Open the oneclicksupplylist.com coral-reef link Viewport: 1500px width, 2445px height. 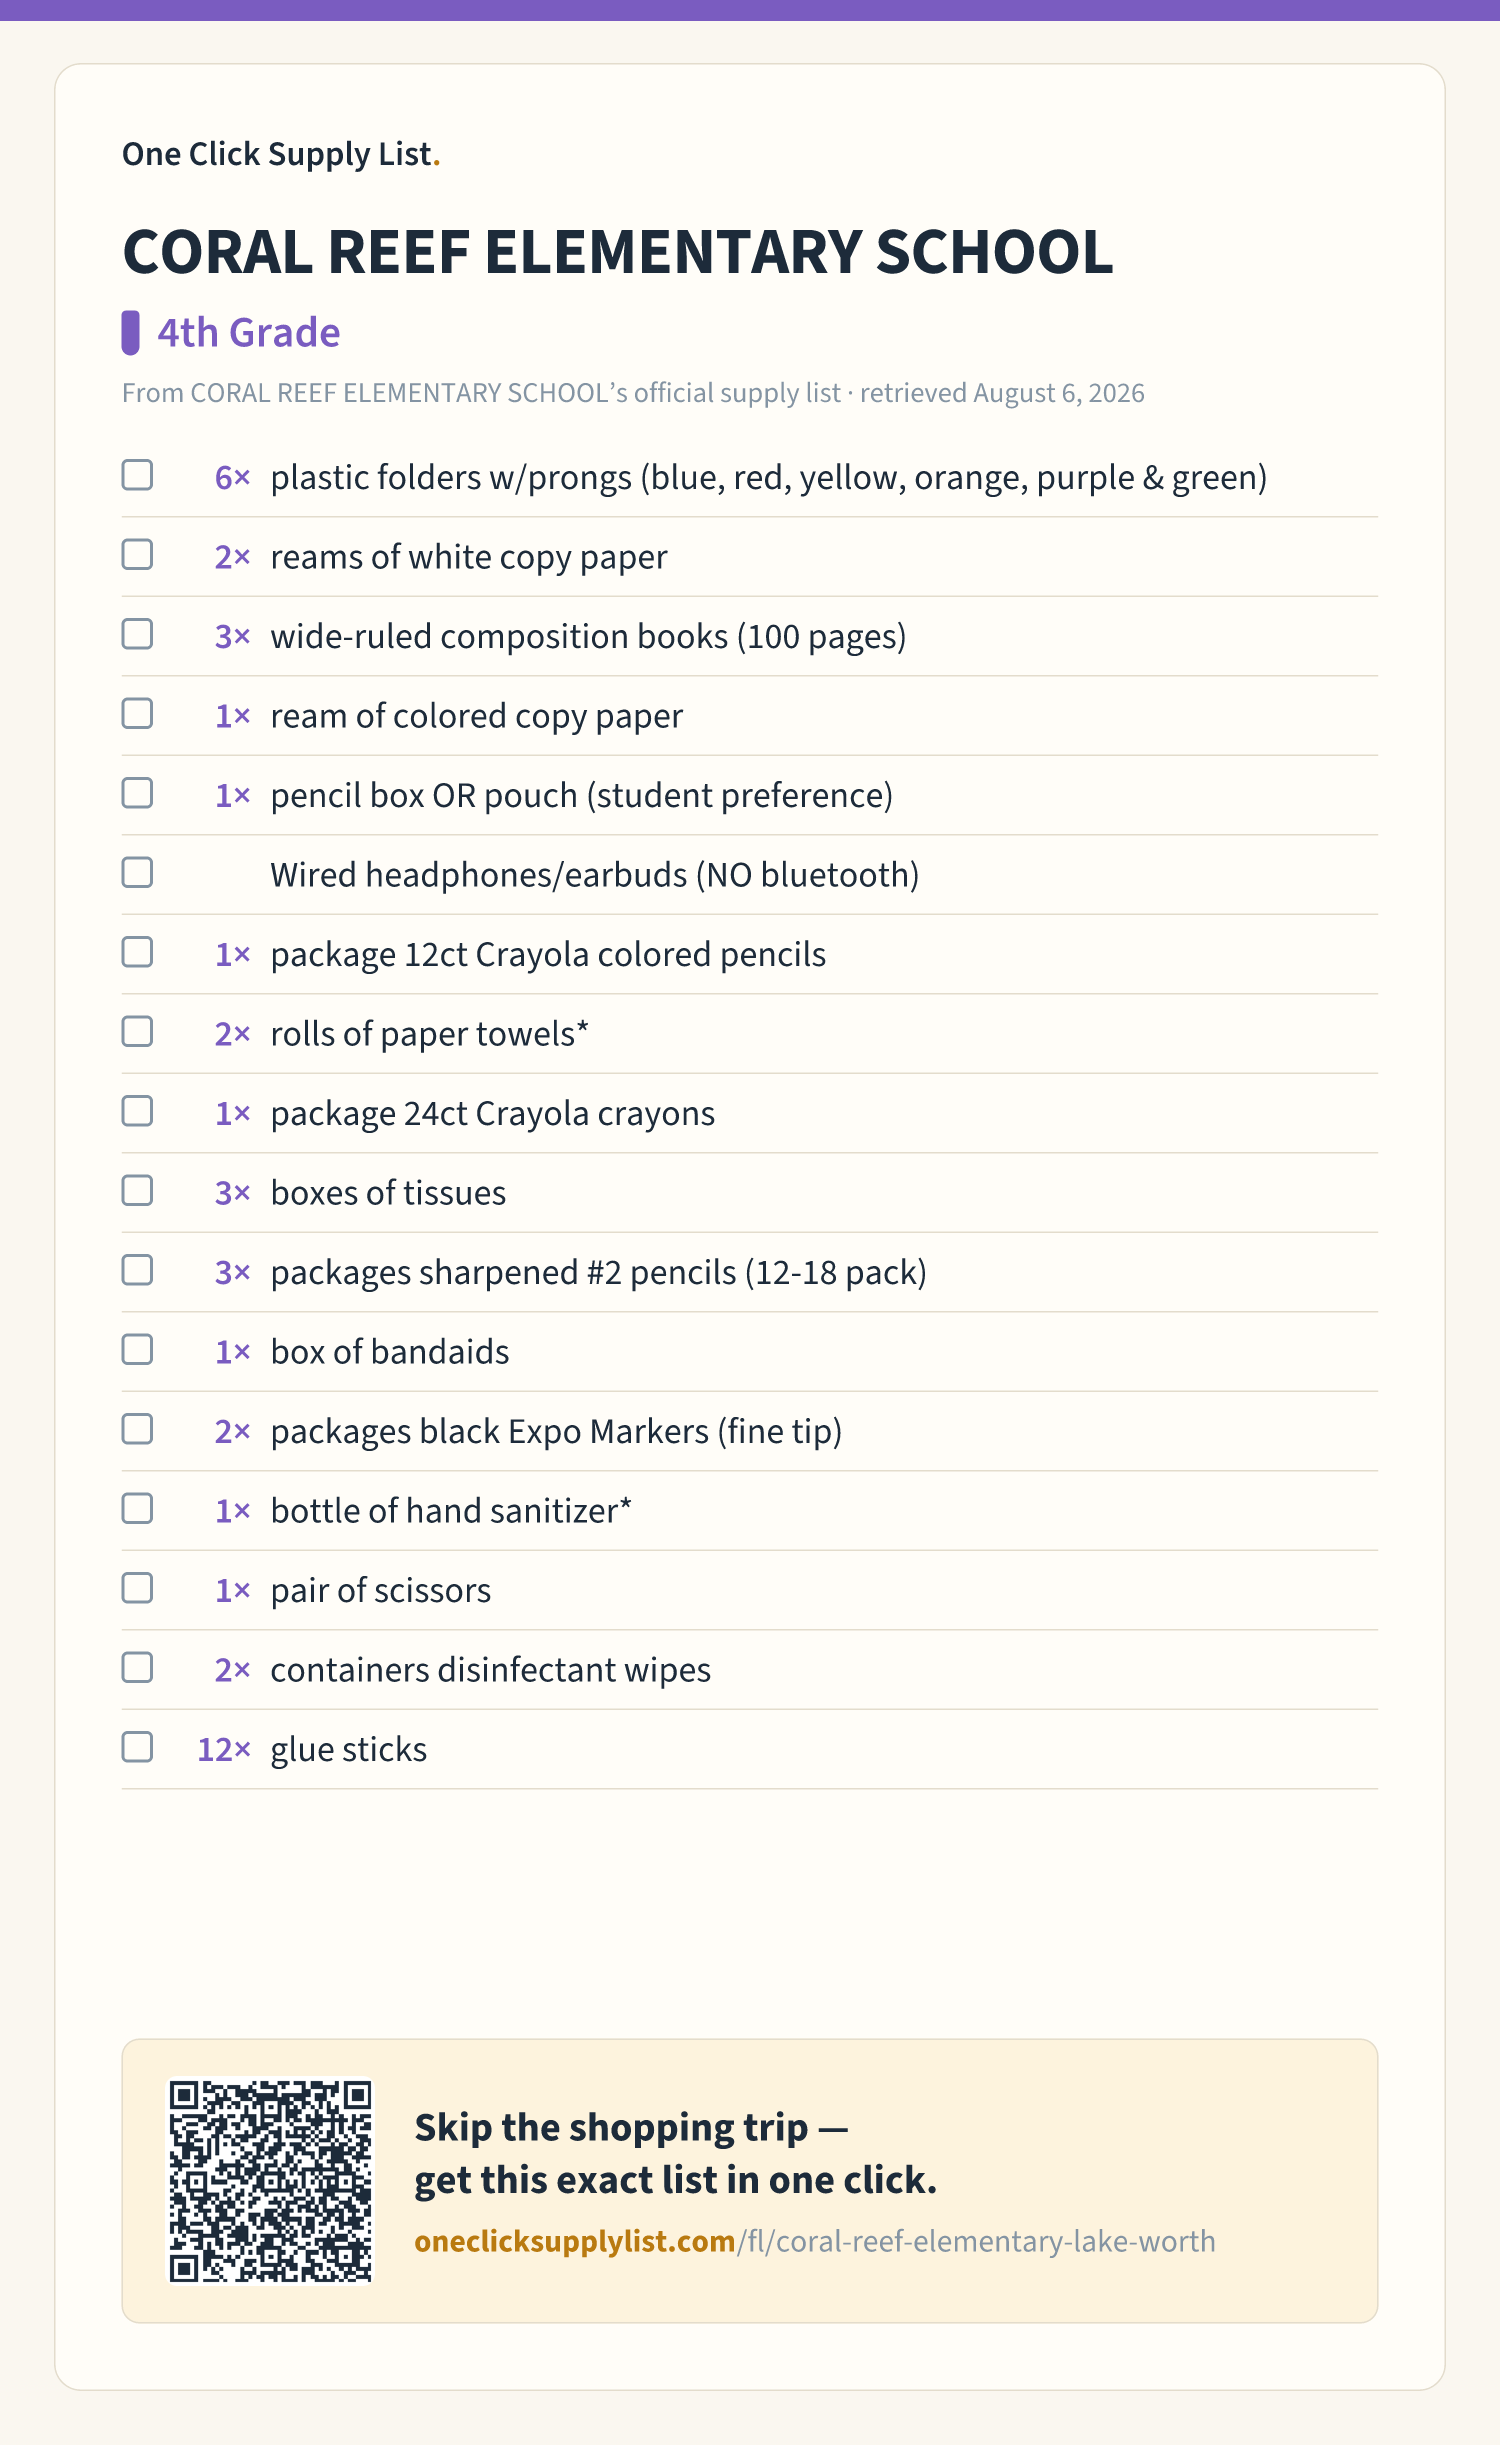click(x=815, y=2241)
